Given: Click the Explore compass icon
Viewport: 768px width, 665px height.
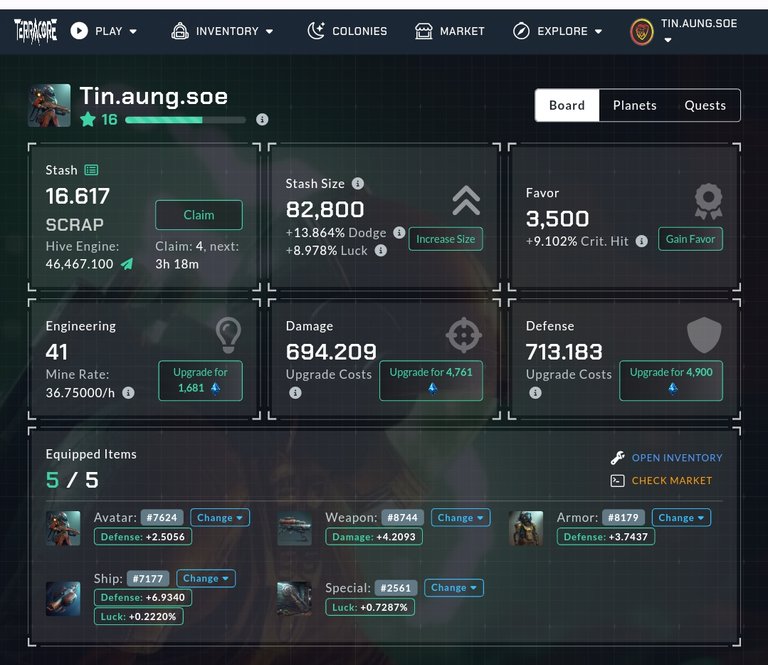Looking at the screenshot, I should 521,31.
